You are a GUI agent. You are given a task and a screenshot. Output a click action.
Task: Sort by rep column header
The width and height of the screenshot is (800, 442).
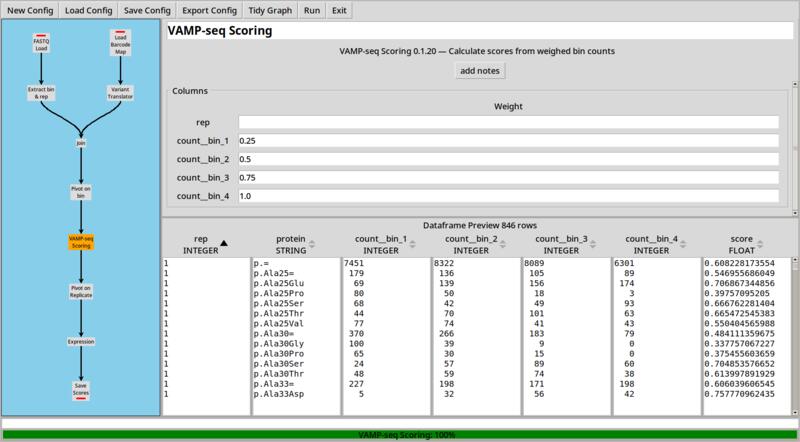pos(206,244)
